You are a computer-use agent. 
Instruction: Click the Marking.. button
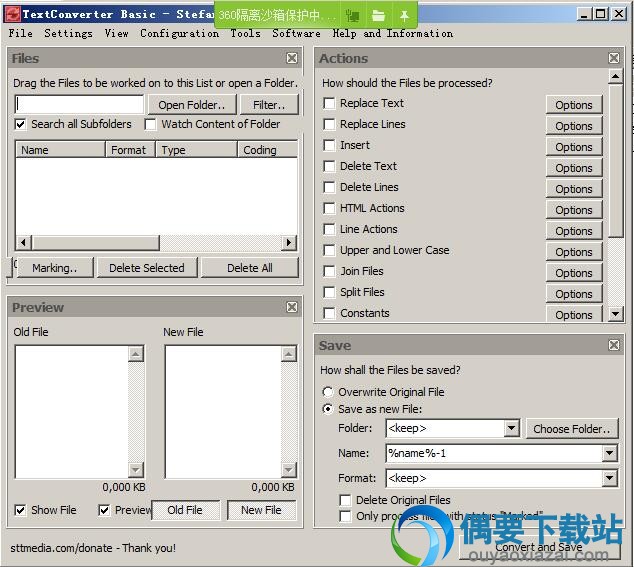pos(55,268)
